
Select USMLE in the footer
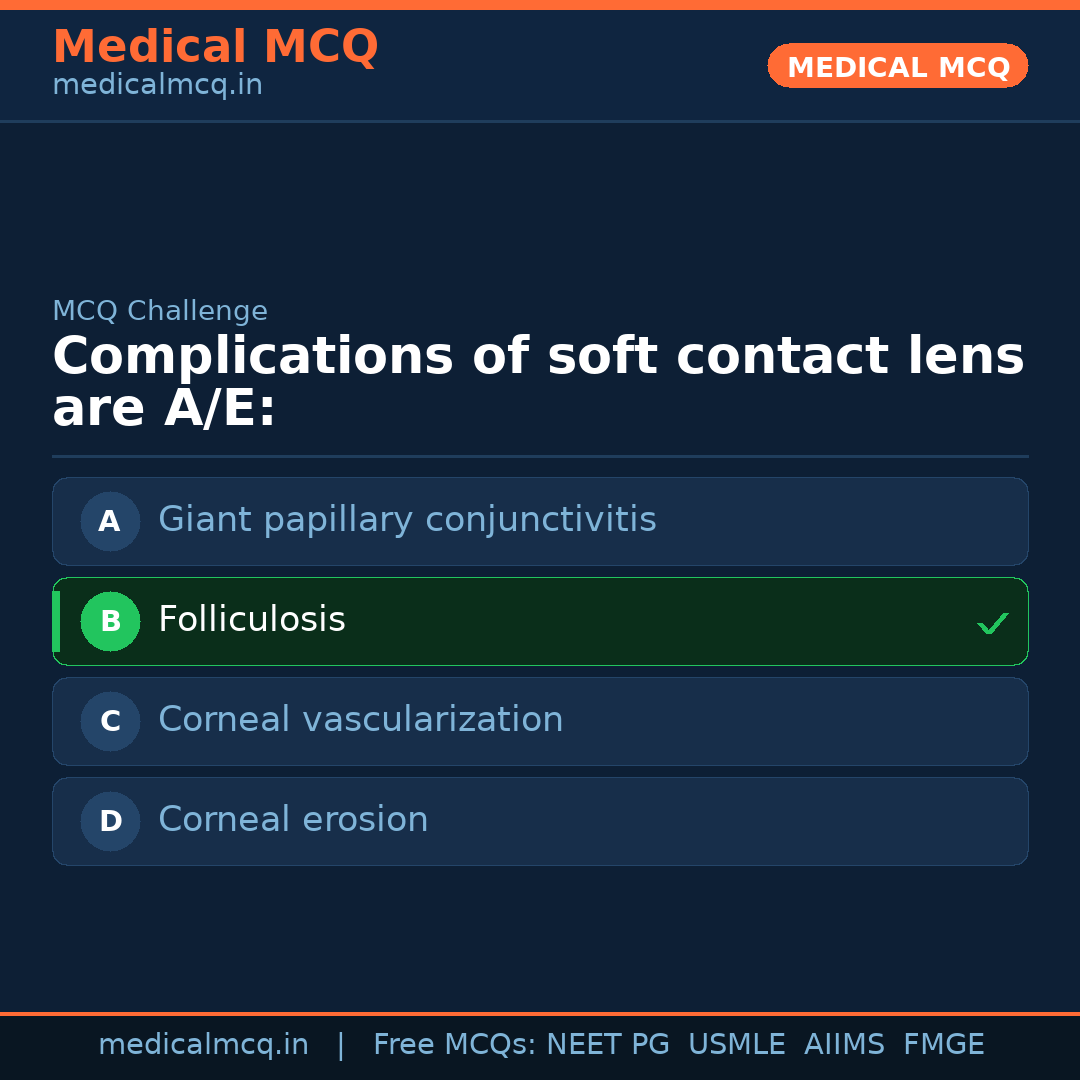click(x=736, y=1045)
